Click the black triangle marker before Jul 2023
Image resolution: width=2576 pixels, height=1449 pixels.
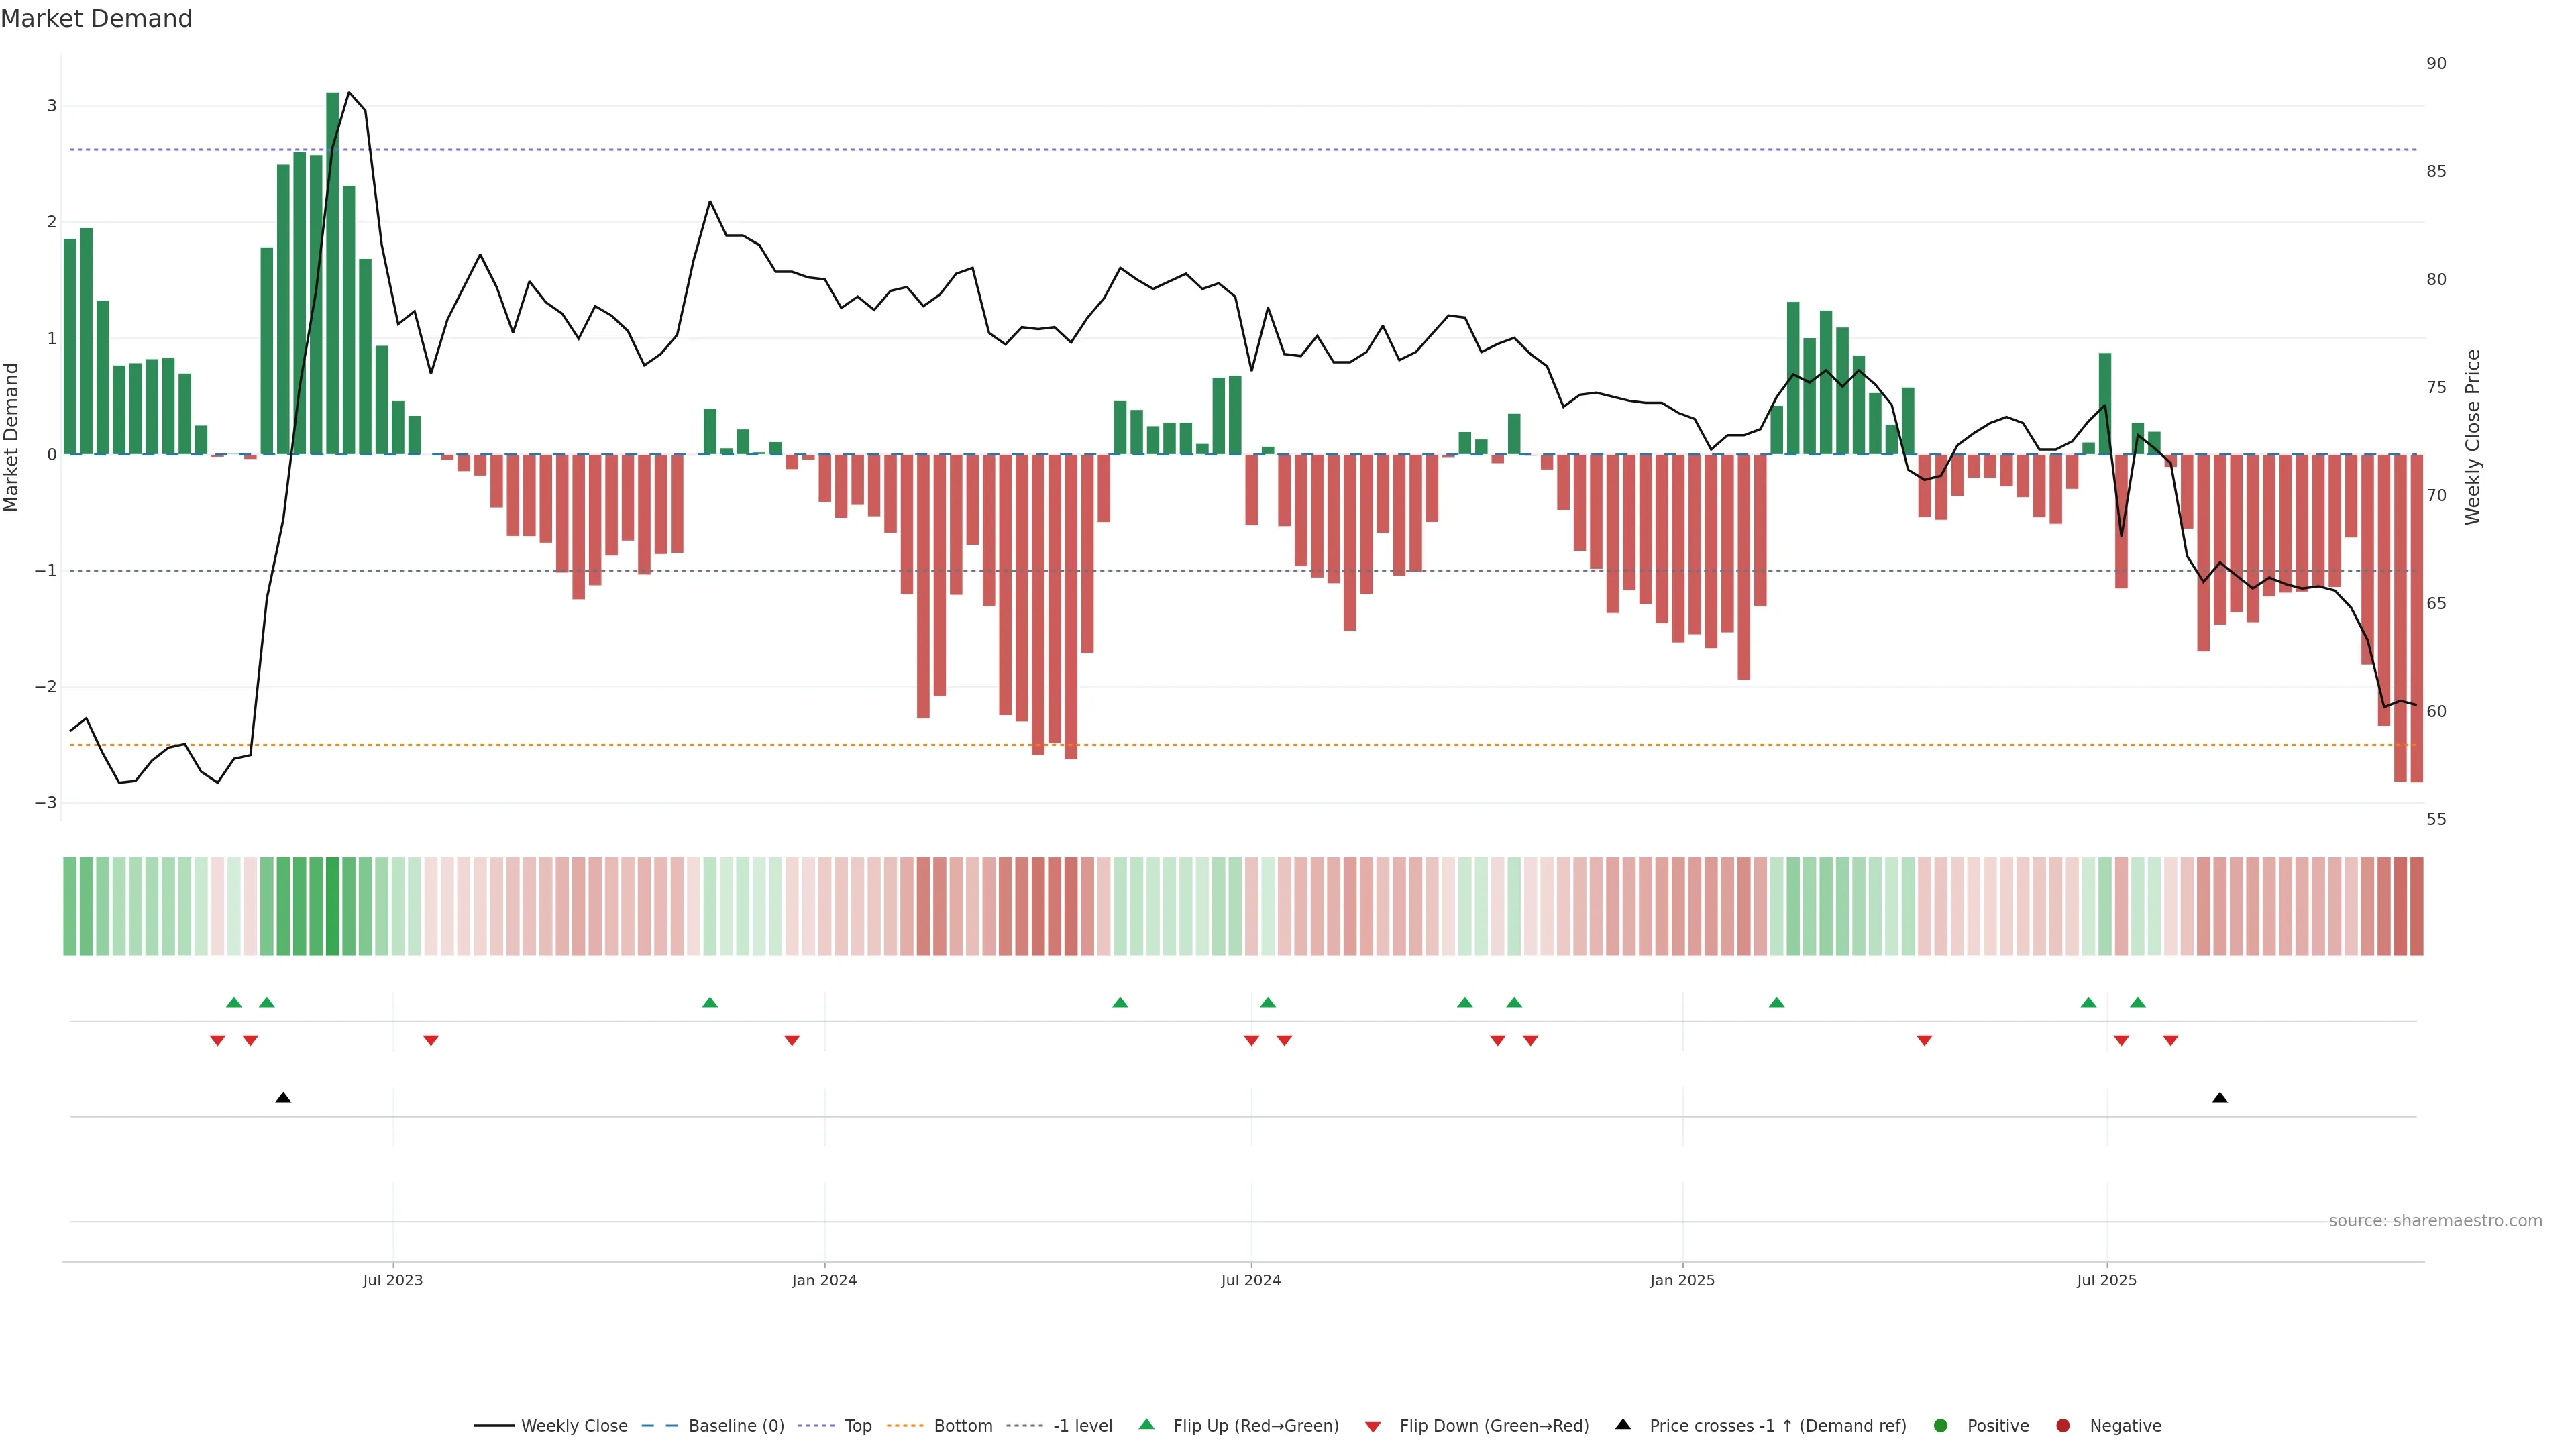(x=283, y=1098)
